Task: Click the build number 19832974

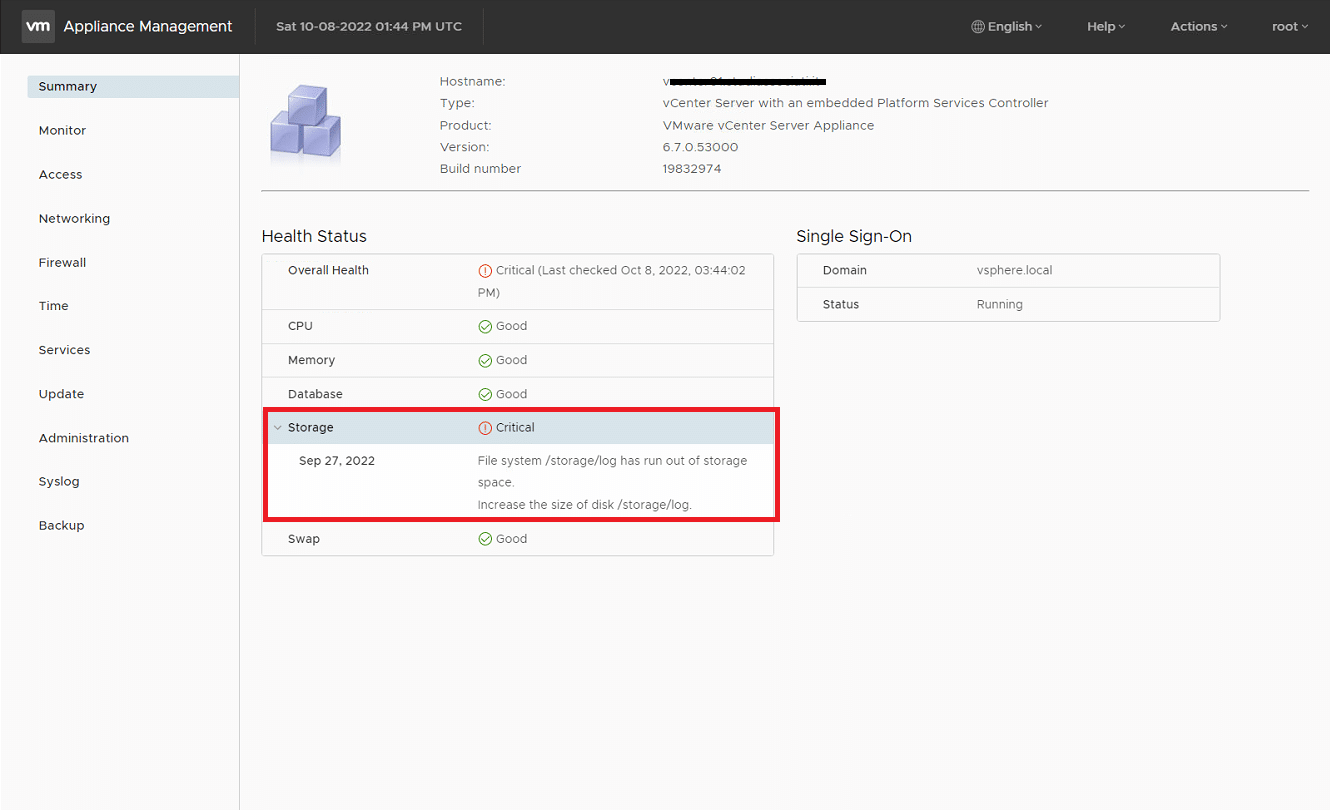Action: coord(692,169)
